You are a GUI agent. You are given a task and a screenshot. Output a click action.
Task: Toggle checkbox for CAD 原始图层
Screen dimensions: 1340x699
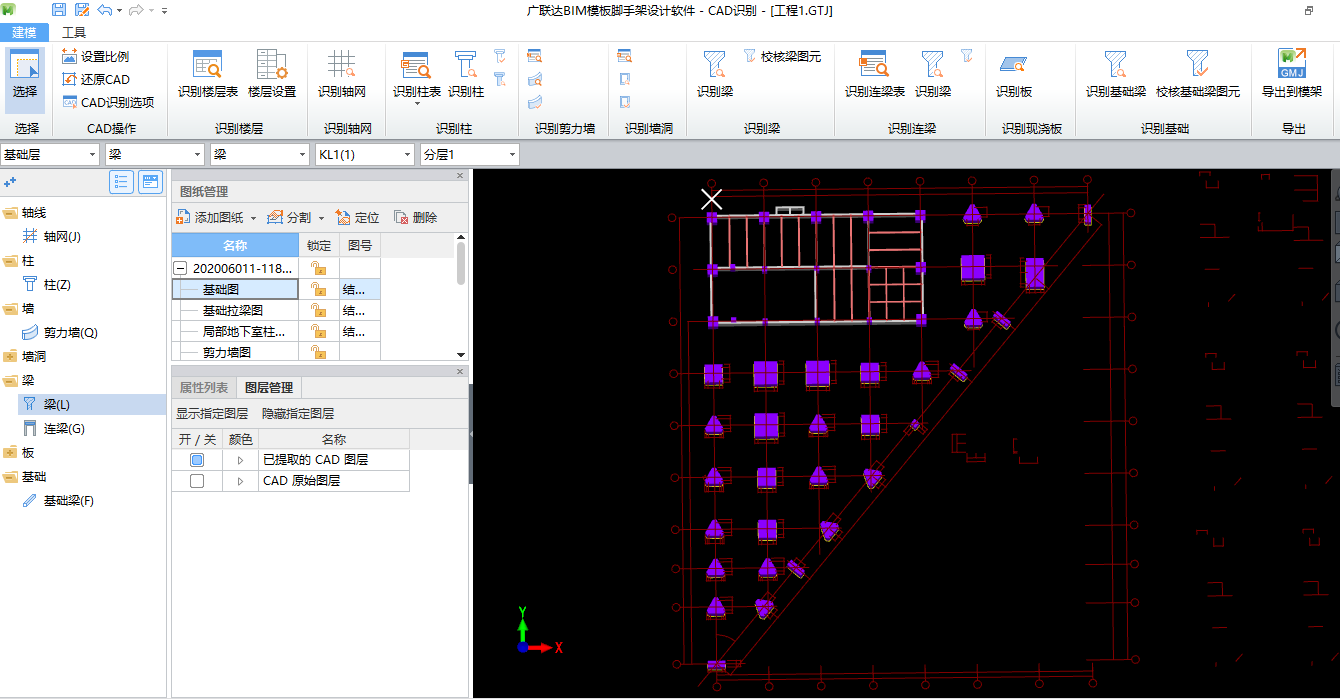[x=197, y=481]
